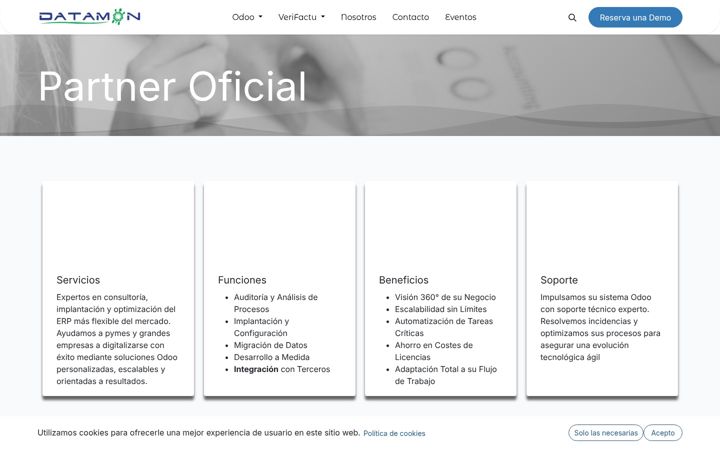Click the Servicios description paragraph
This screenshot has width=720, height=450.
tap(117, 339)
